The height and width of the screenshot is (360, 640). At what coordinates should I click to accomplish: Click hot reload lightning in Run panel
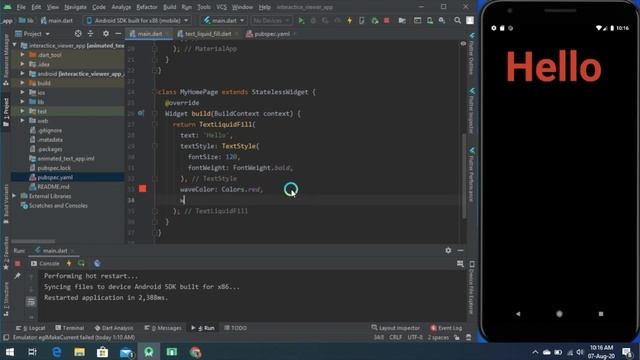tap(69, 264)
